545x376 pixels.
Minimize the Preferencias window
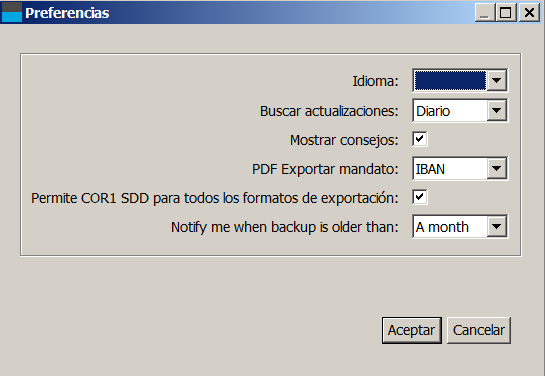[x=485, y=13]
